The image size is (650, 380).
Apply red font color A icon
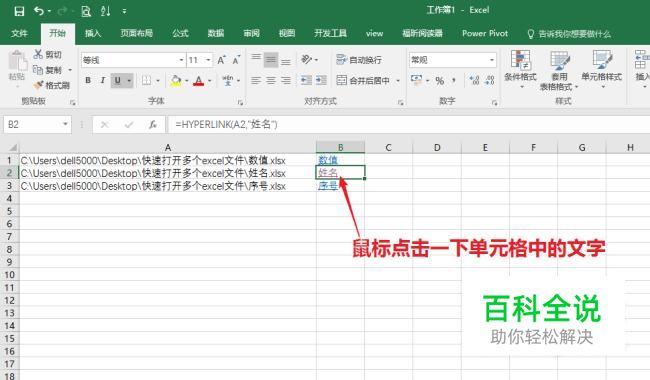[x=199, y=80]
